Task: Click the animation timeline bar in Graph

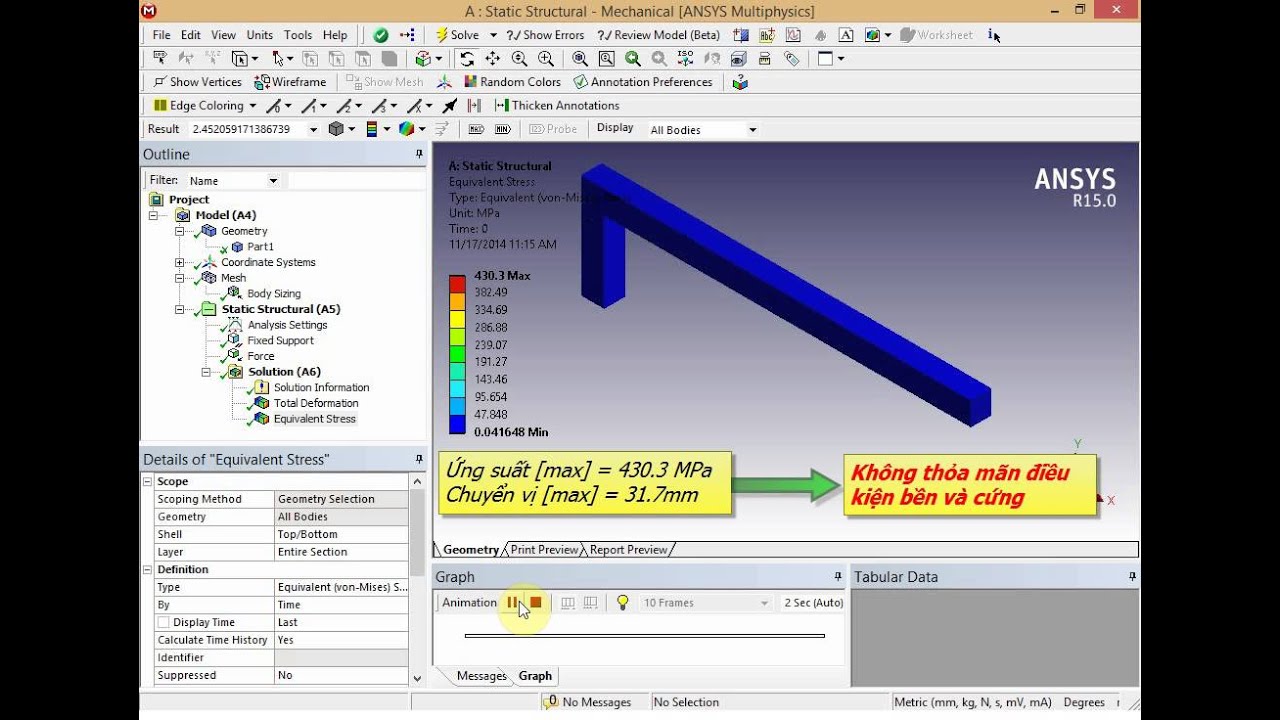Action: (644, 636)
